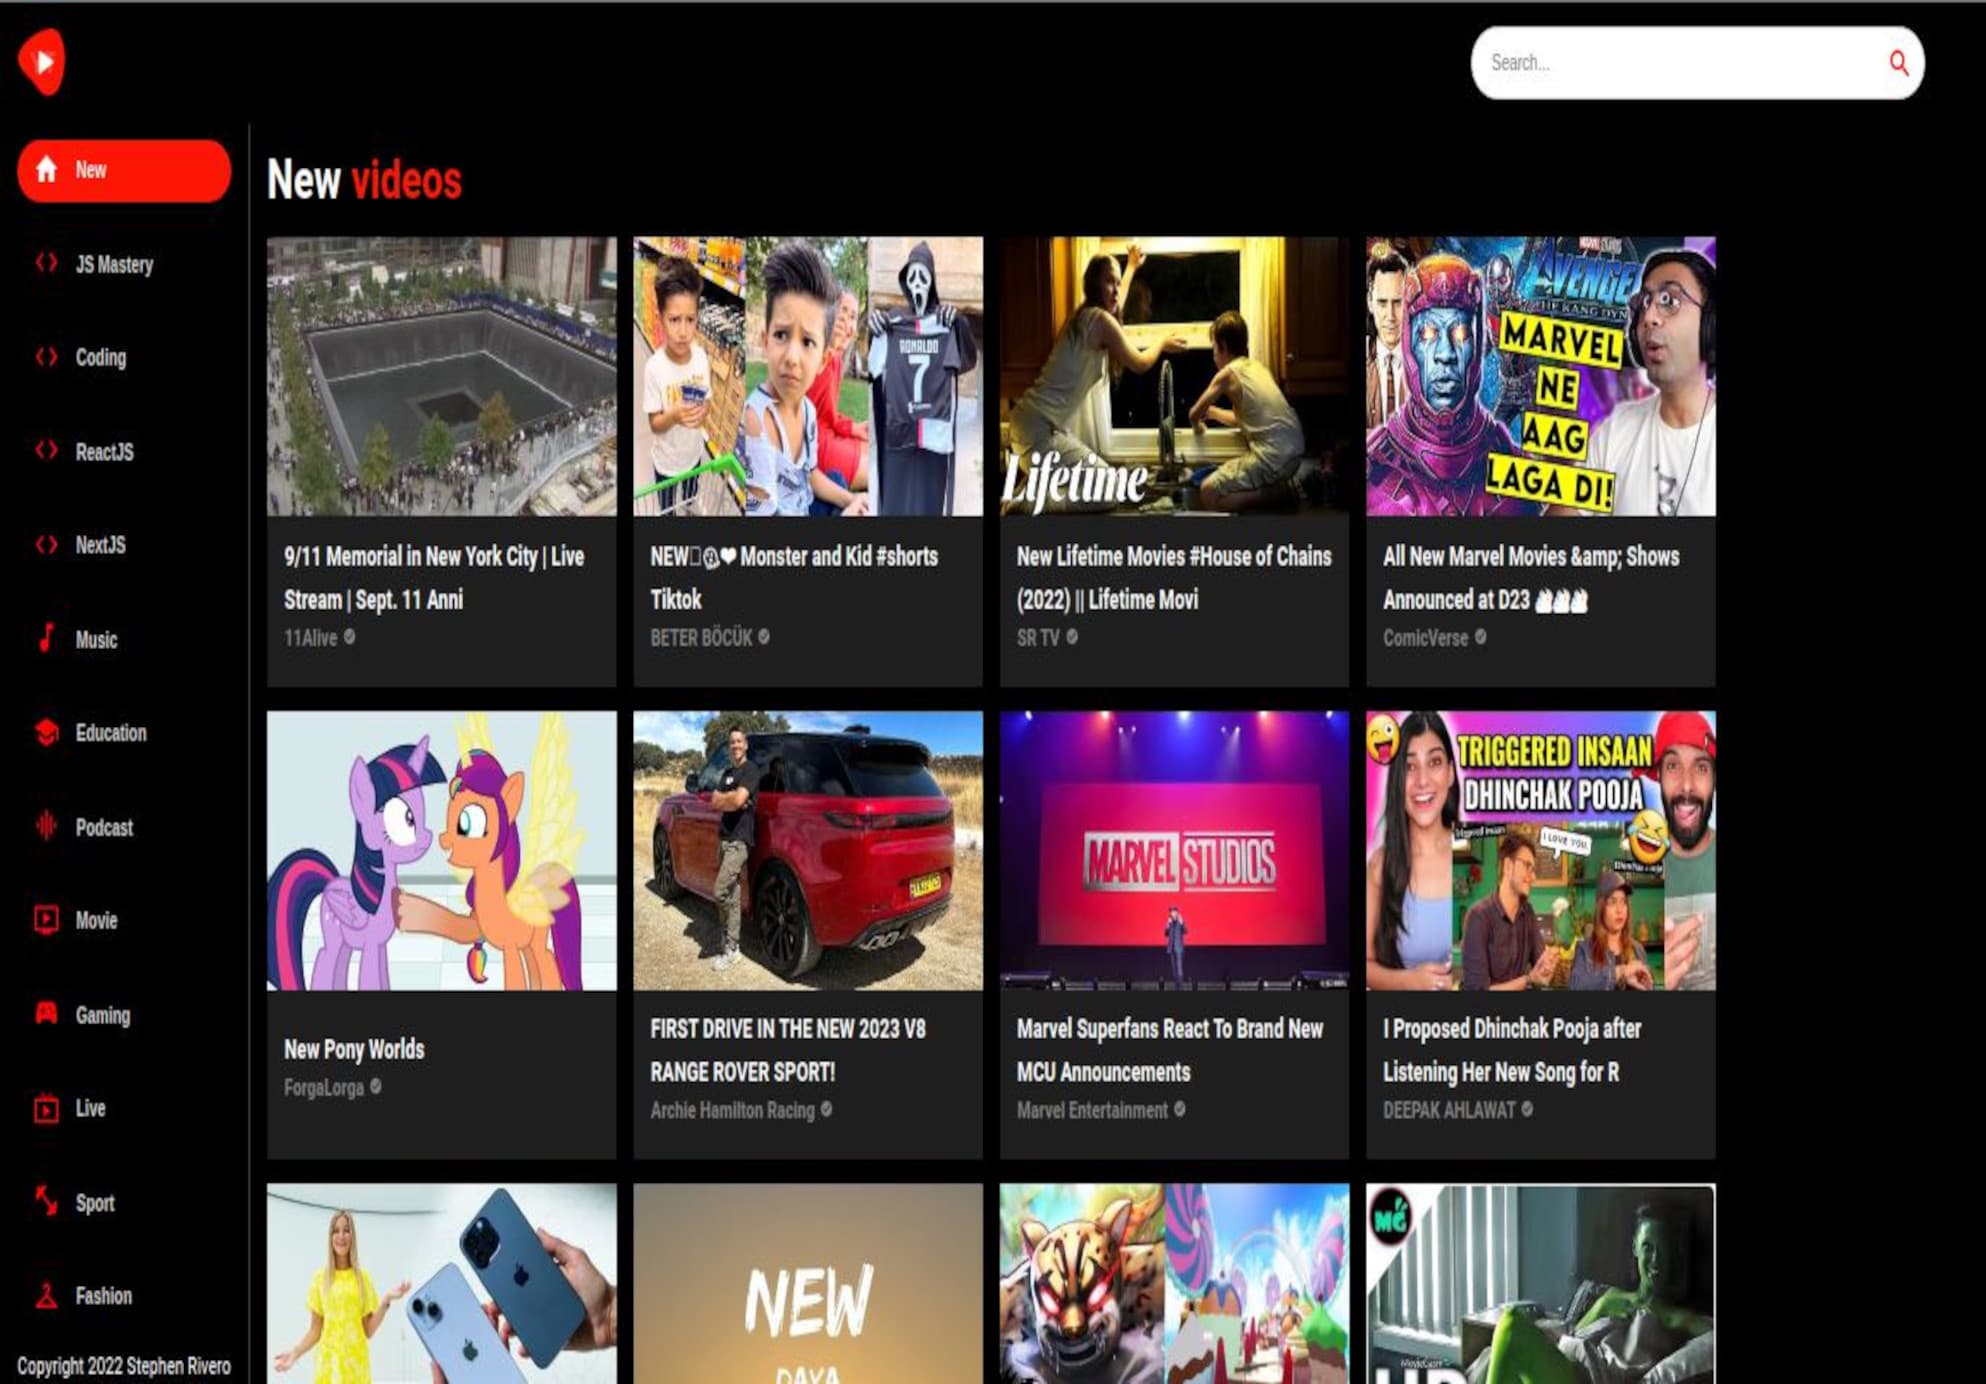Play the iPhone comparison thumbnail

click(441, 1284)
